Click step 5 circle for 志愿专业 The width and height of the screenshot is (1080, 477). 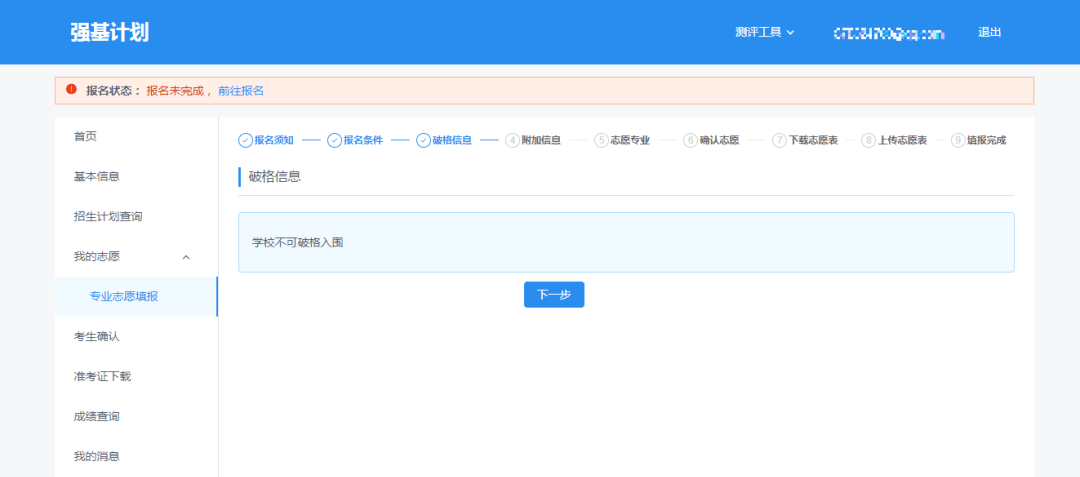[x=601, y=140]
